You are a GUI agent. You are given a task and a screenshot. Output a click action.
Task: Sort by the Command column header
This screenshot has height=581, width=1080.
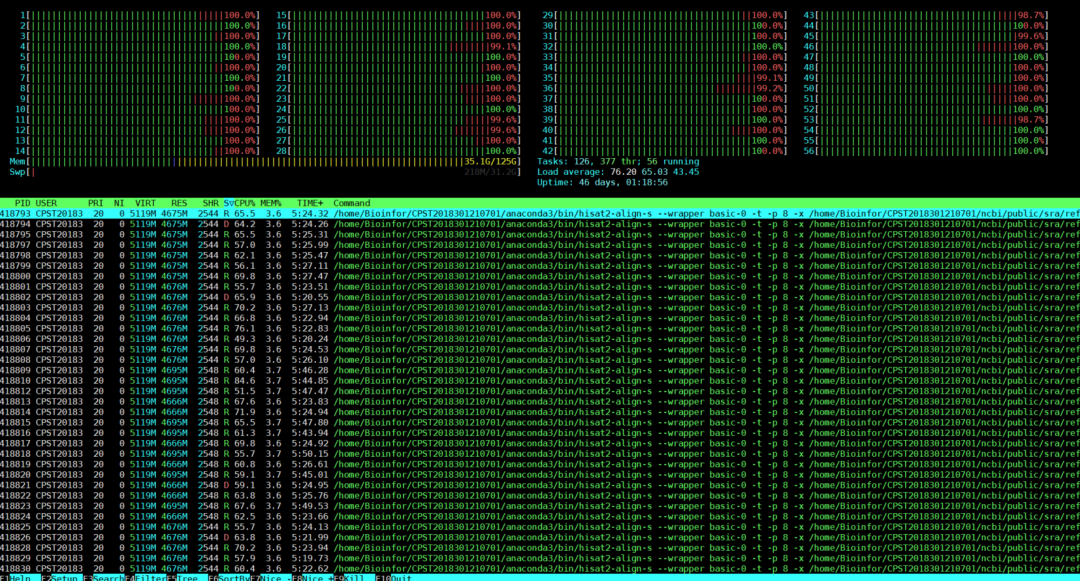click(351, 203)
